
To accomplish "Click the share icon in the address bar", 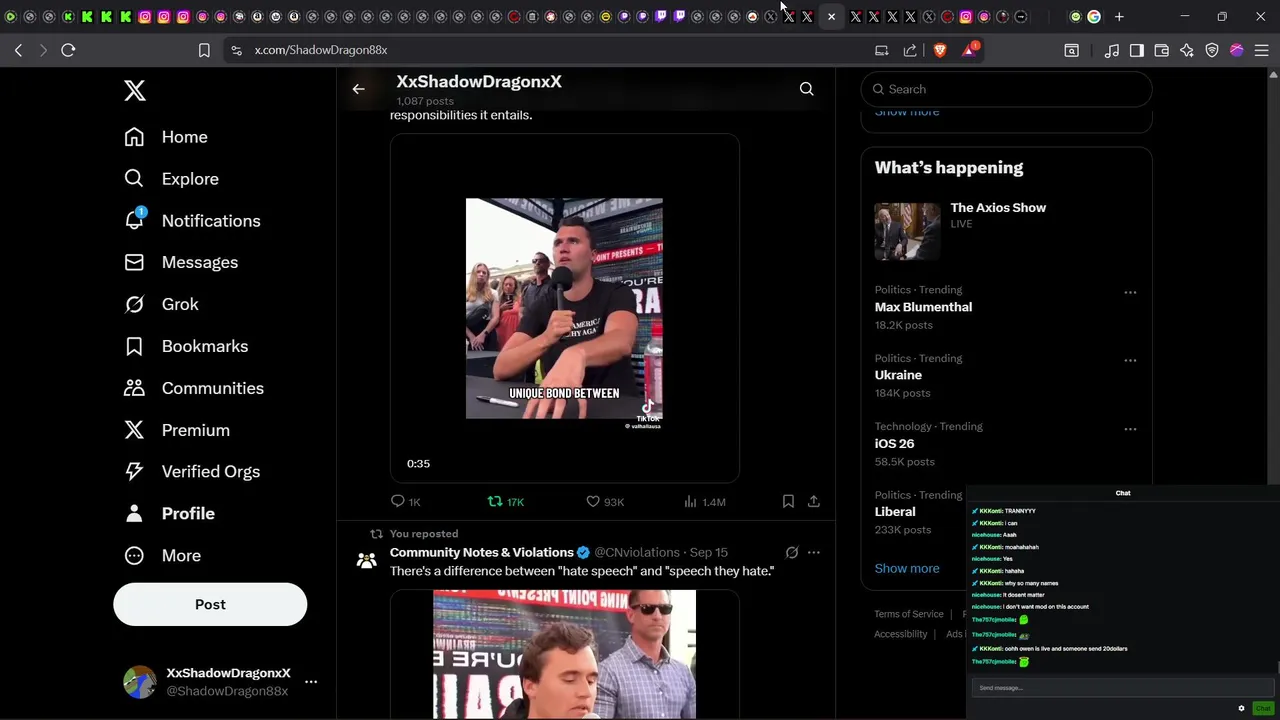I will click(x=910, y=50).
